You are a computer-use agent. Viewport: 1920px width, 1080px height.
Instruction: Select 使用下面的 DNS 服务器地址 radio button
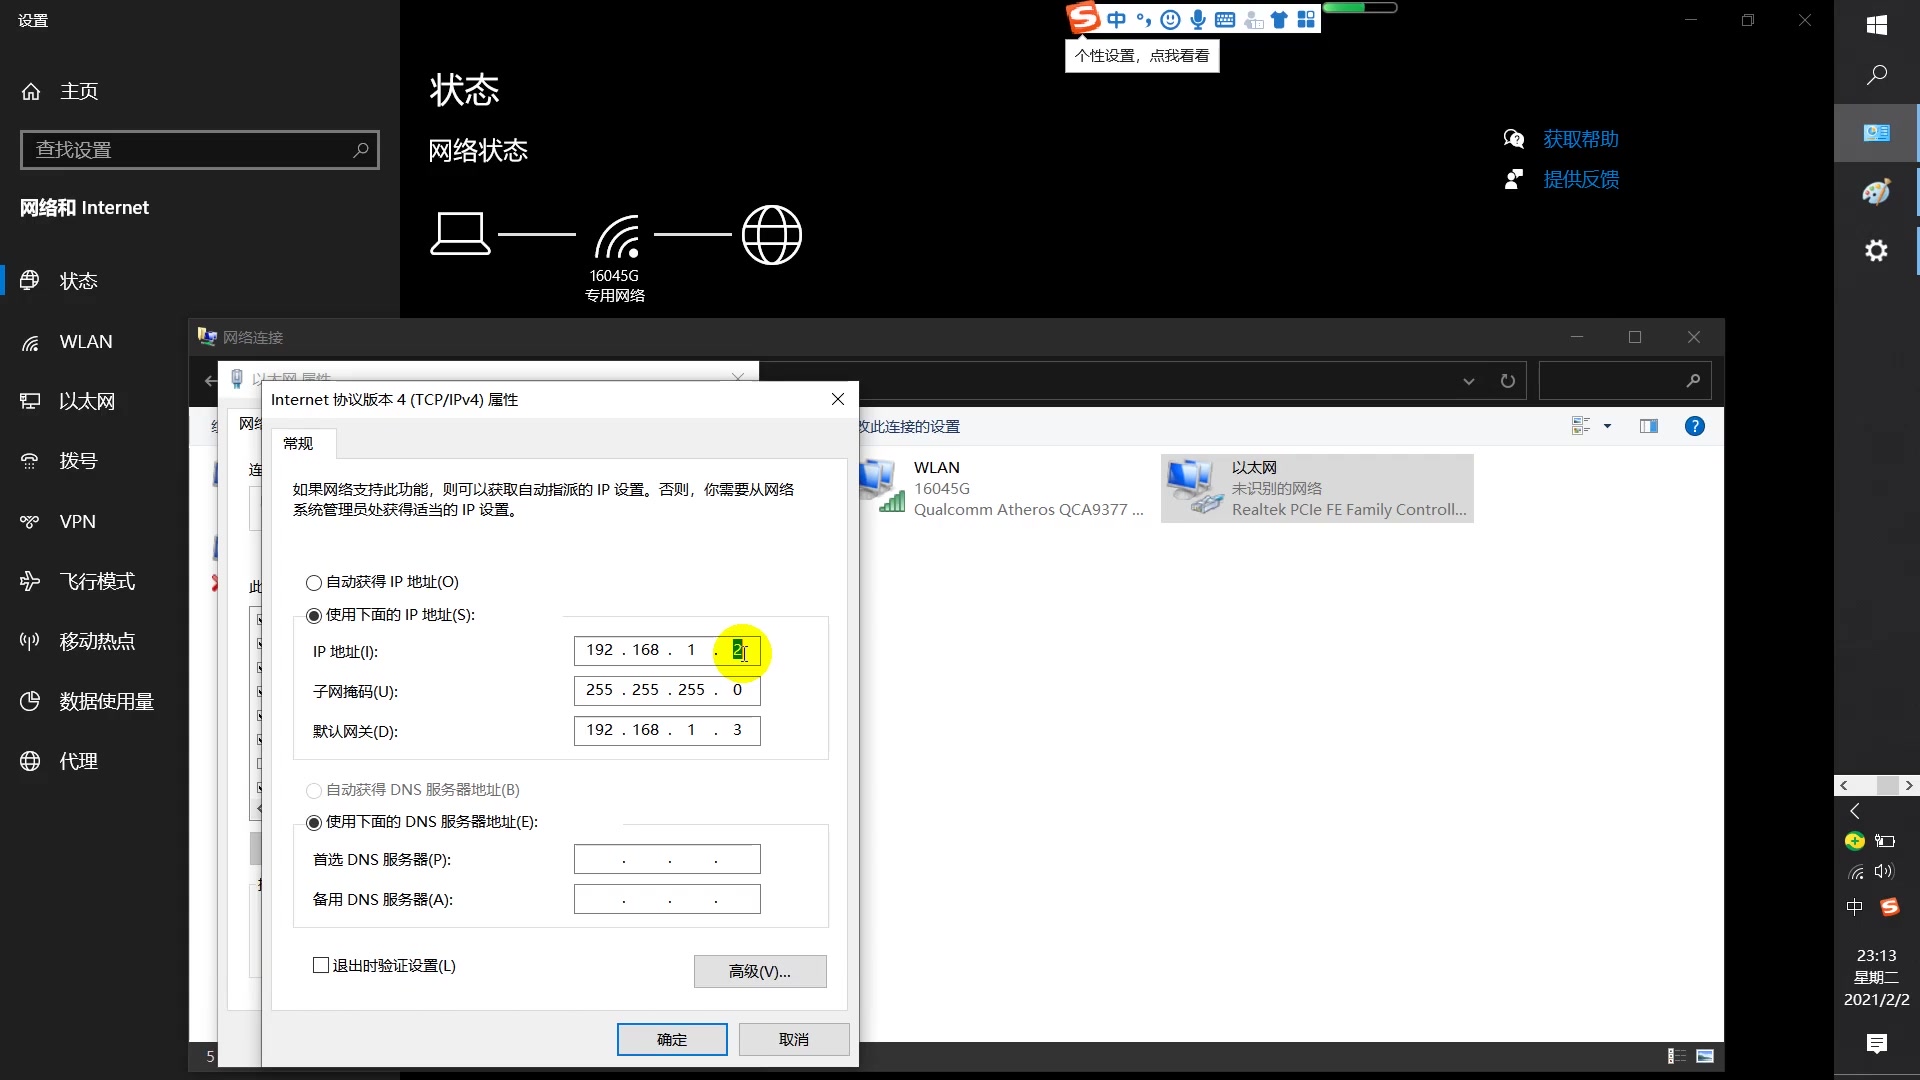click(314, 823)
